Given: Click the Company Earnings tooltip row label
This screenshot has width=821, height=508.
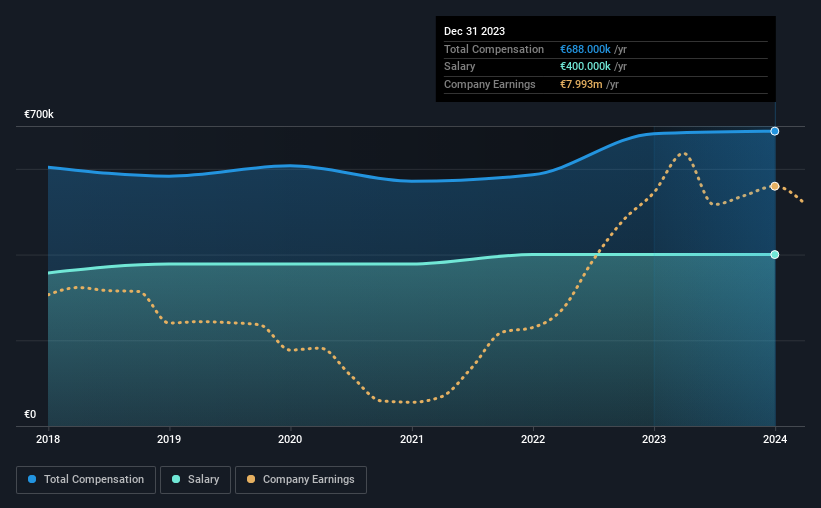Looking at the screenshot, I should point(490,84).
